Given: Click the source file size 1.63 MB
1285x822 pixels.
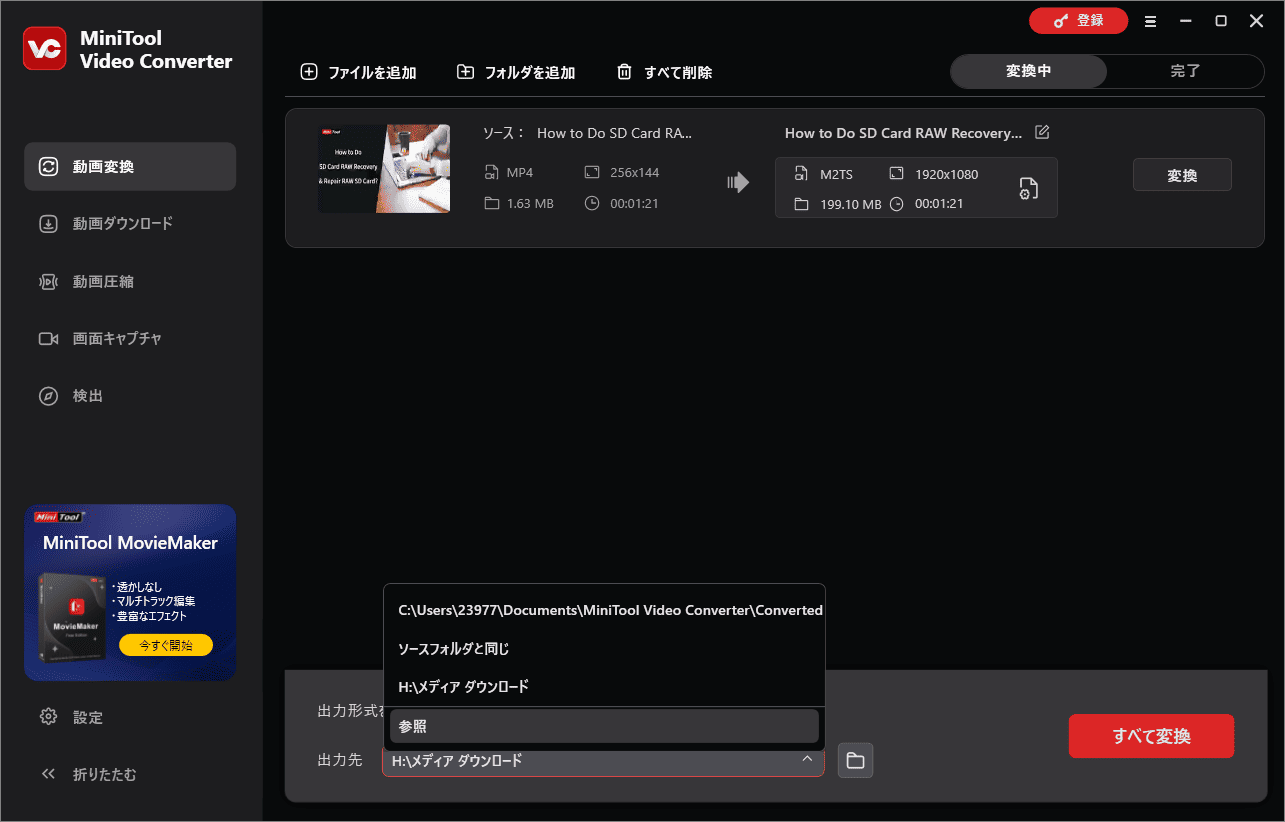Looking at the screenshot, I should pos(530,204).
